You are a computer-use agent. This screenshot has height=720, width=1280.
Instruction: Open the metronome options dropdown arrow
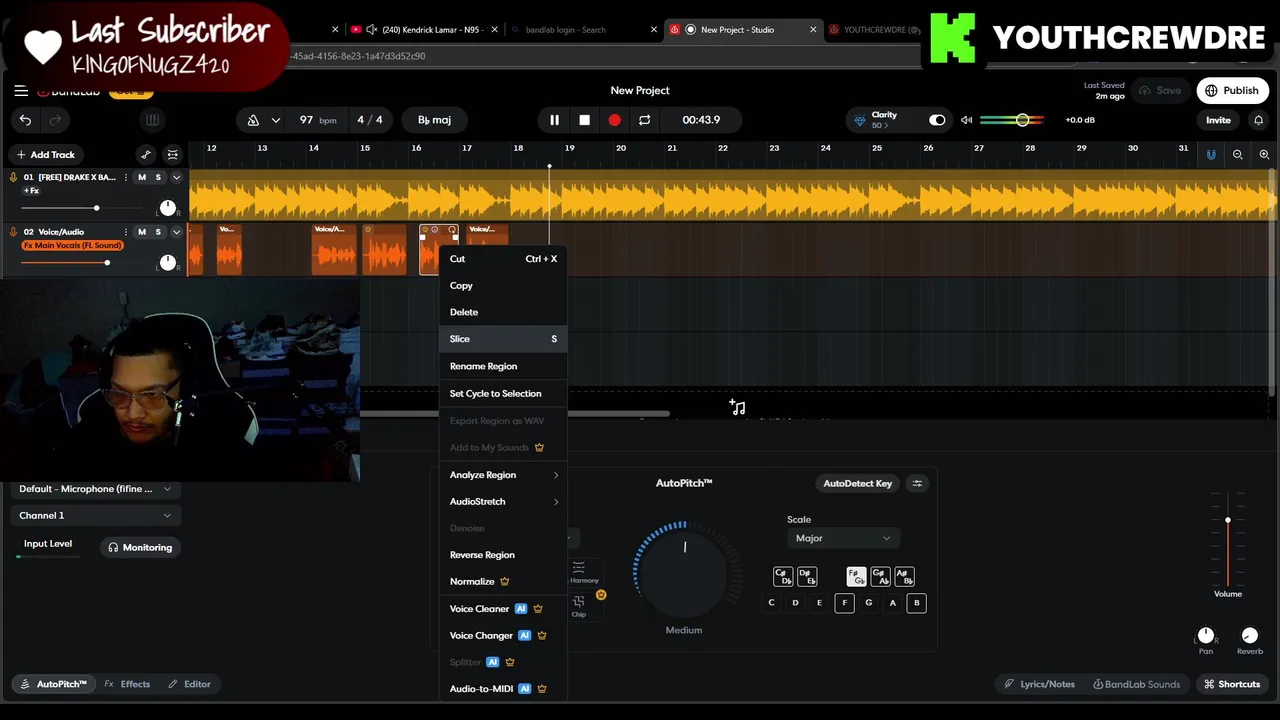(x=275, y=120)
